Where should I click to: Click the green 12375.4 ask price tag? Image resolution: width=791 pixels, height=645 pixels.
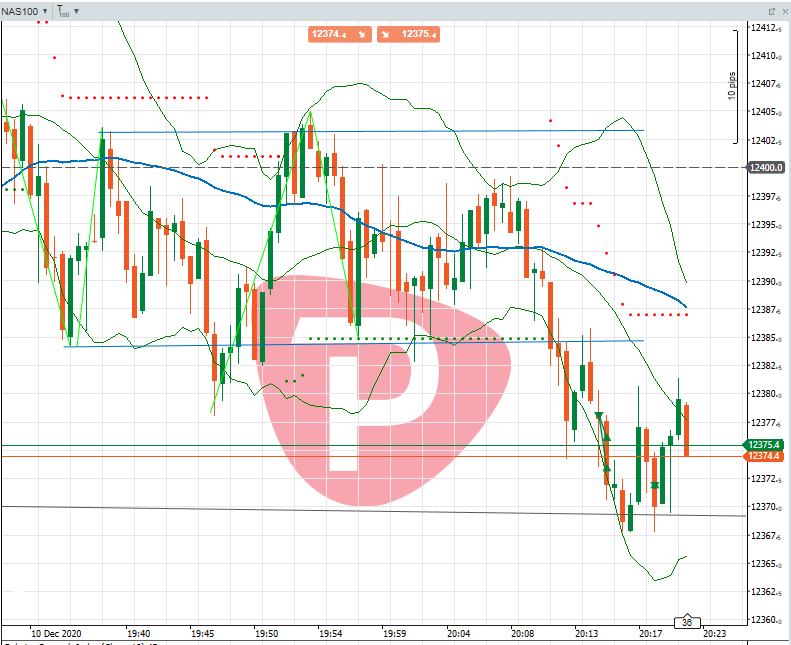(764, 445)
